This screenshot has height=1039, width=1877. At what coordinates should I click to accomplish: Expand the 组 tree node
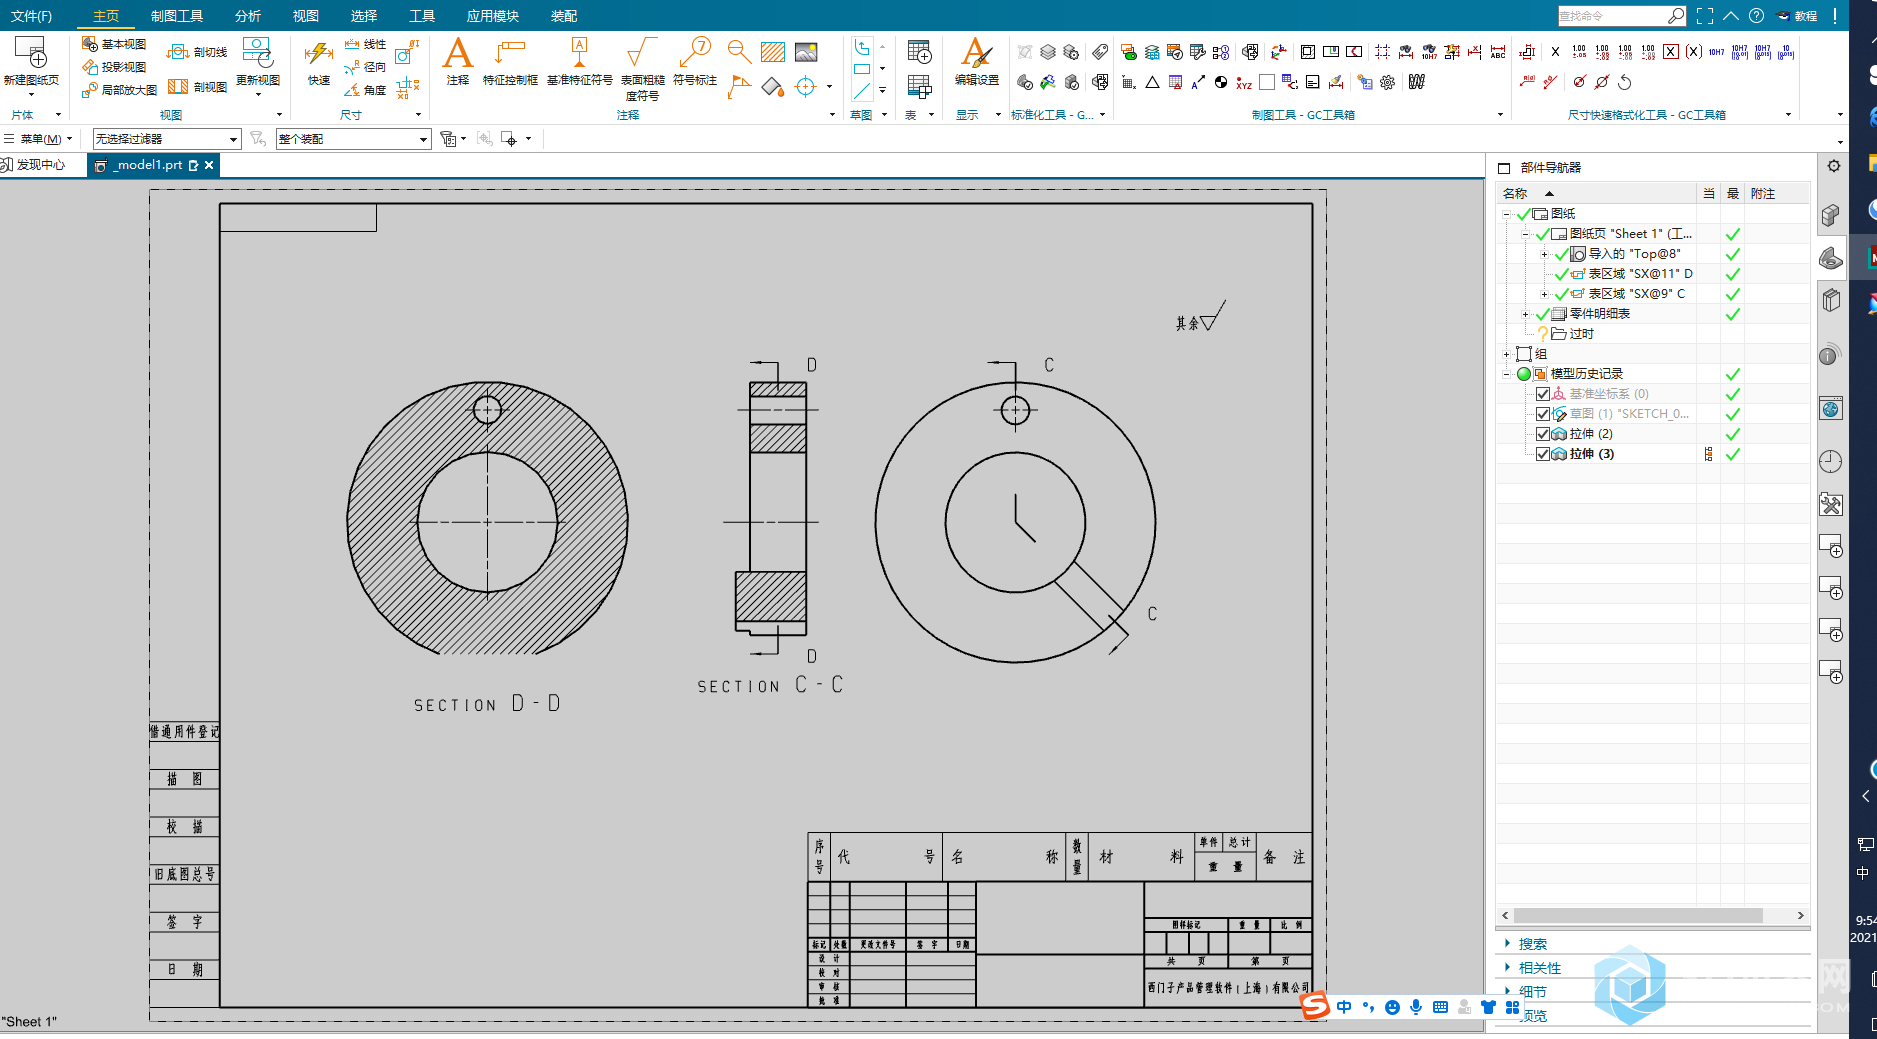(x=1506, y=354)
